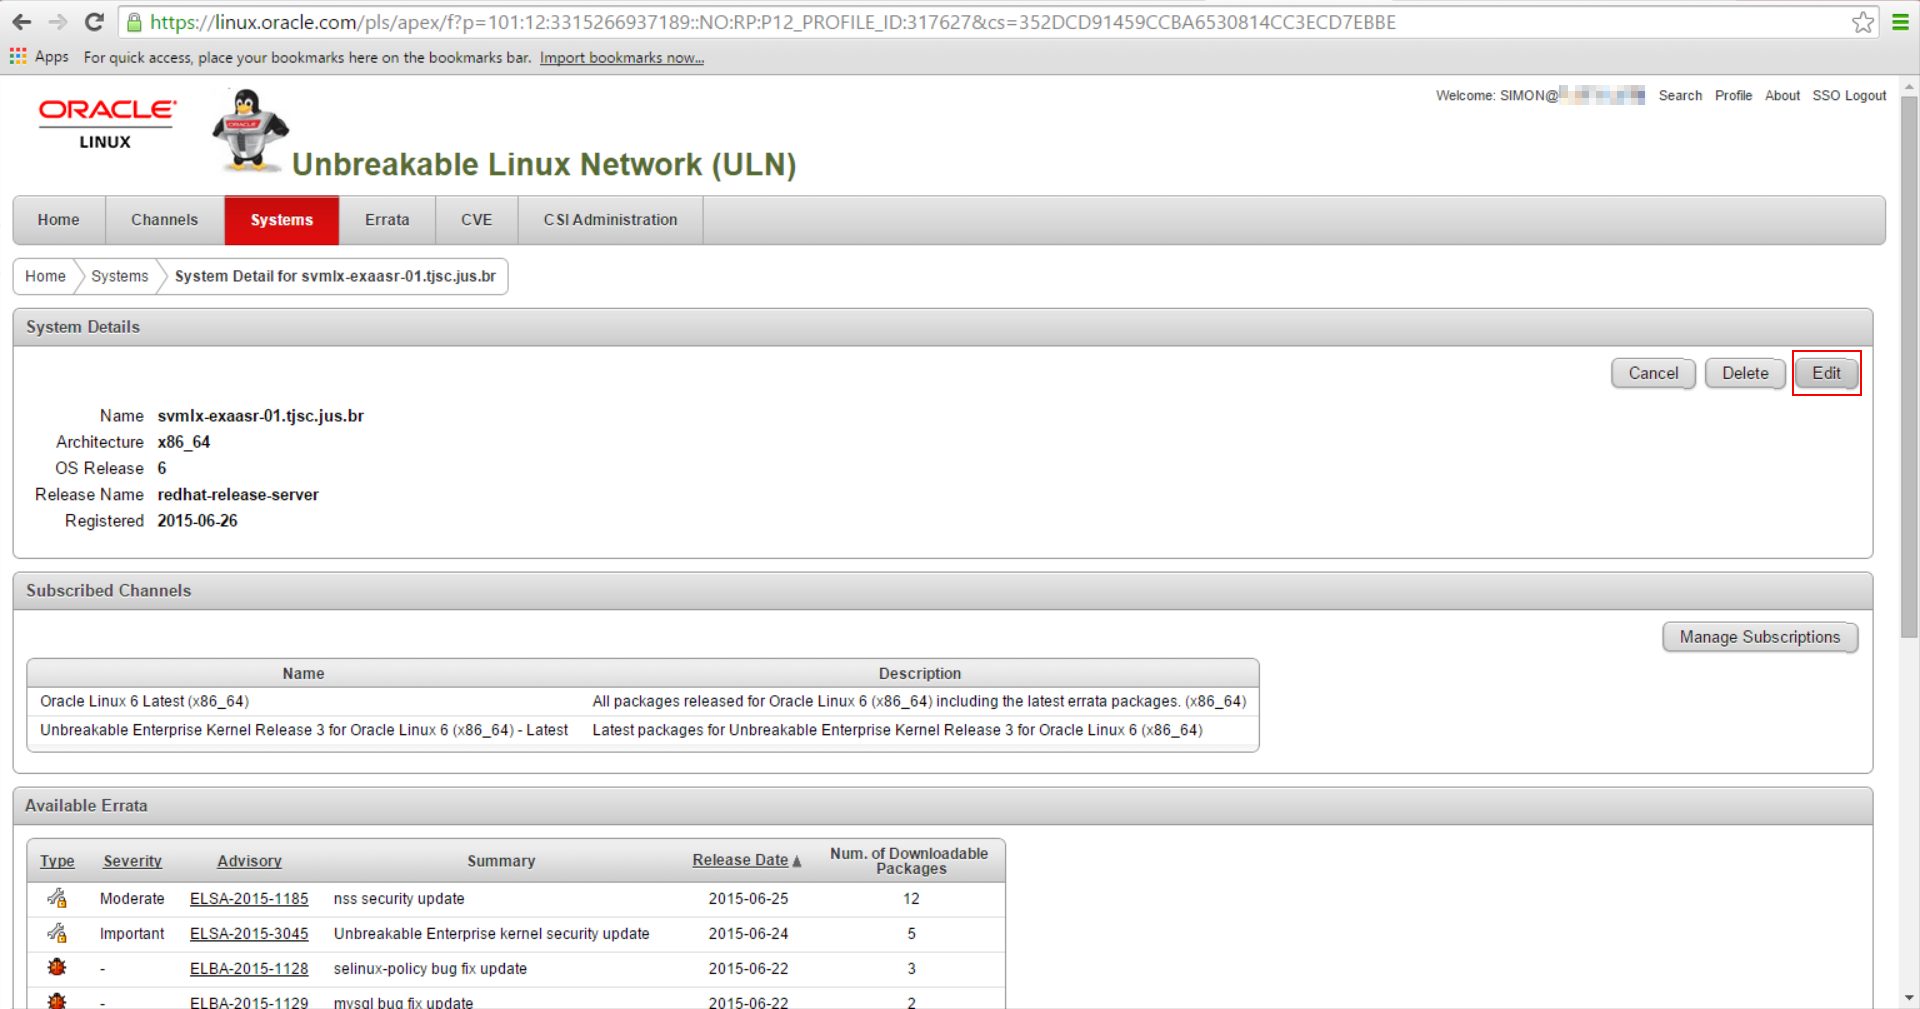Click the green padlock in address bar
The image size is (1920, 1009).
pyautogui.click(x=134, y=22)
